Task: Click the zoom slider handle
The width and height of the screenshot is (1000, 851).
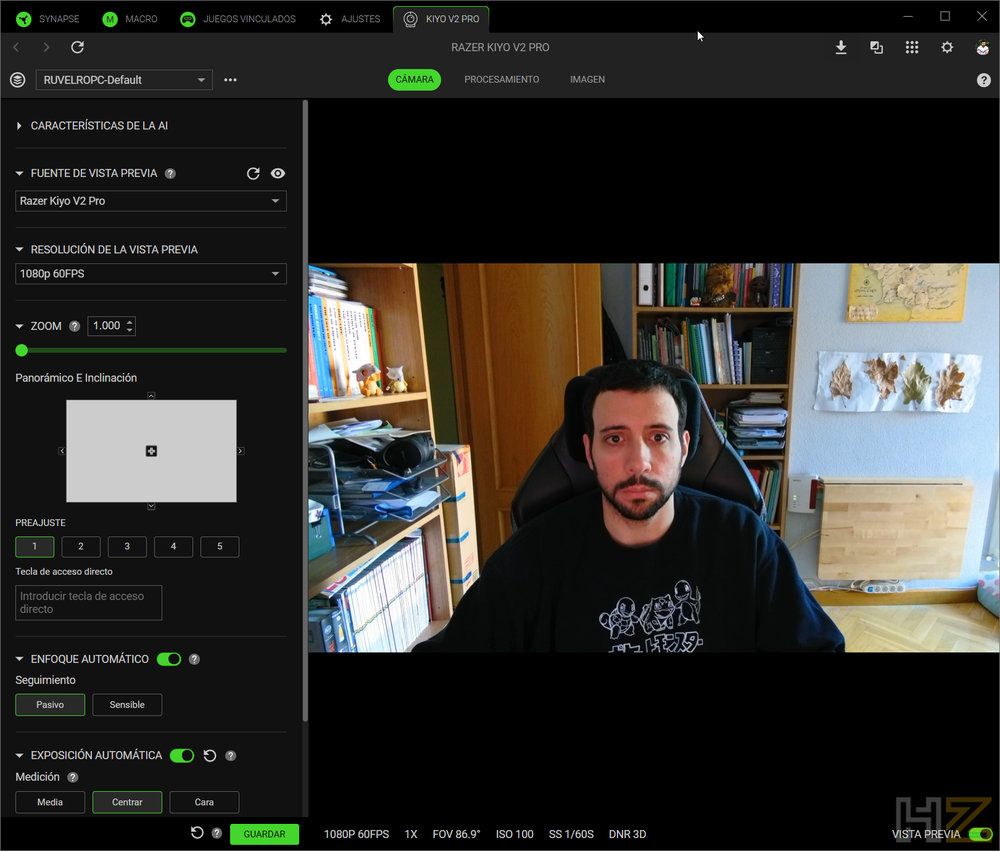Action: tap(22, 350)
